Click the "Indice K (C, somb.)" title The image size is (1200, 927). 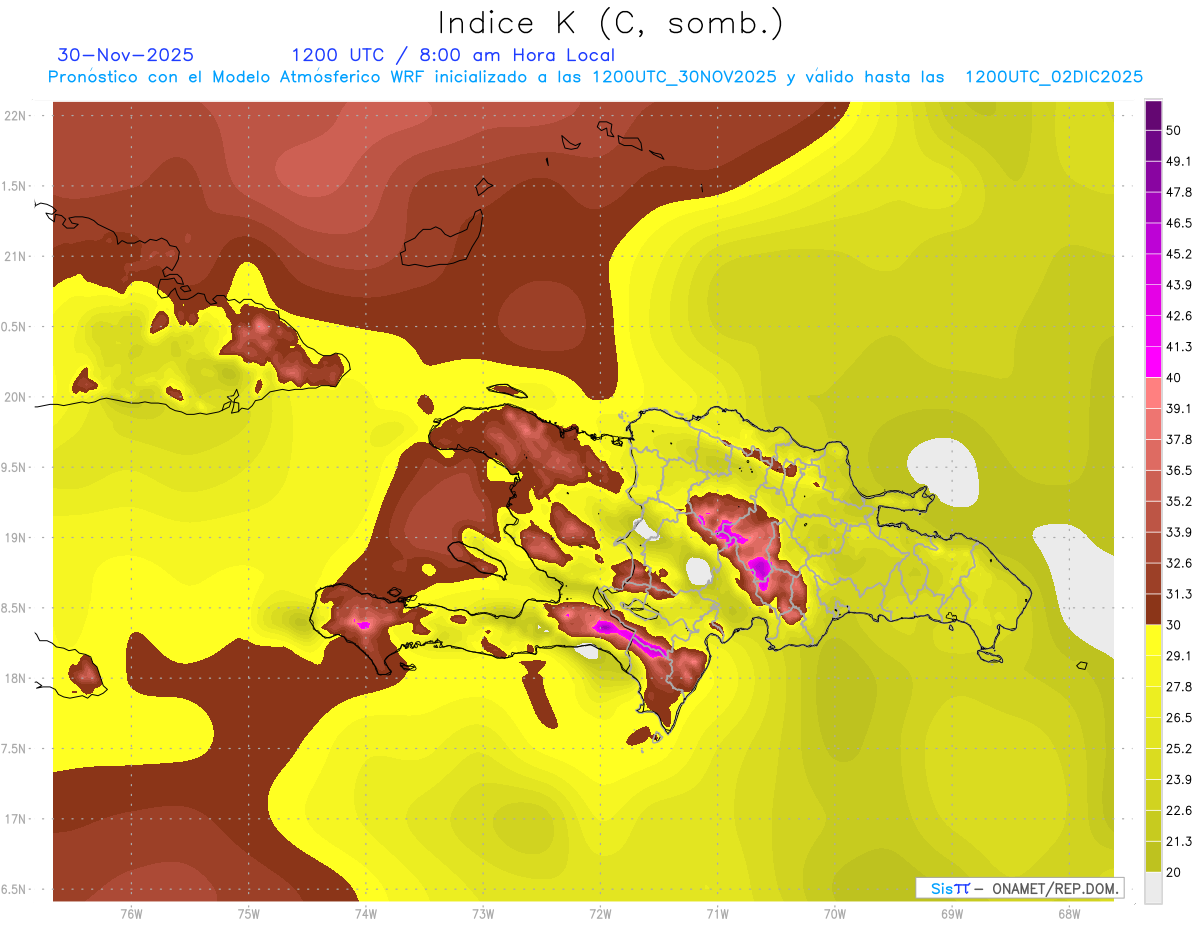(x=610, y=24)
